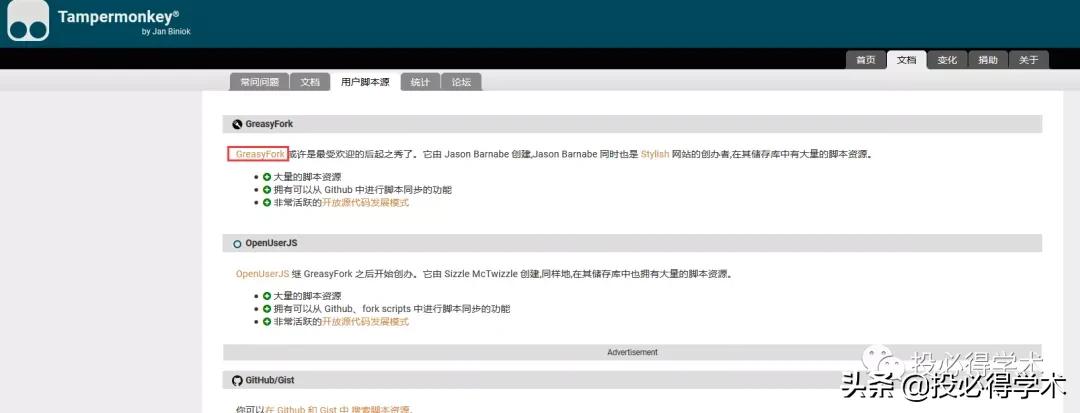The width and height of the screenshot is (1080, 413).
Task: Click green plus before GreasyFork 非常活跃的 item
Action: pyautogui.click(x=267, y=203)
